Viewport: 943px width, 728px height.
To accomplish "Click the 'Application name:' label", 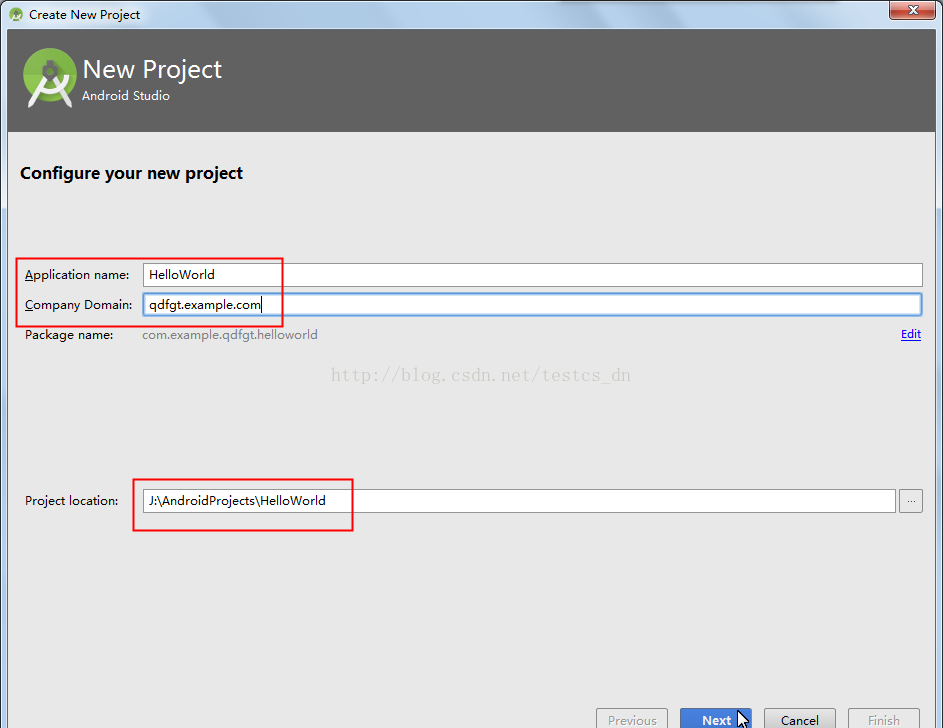I will tap(77, 275).
